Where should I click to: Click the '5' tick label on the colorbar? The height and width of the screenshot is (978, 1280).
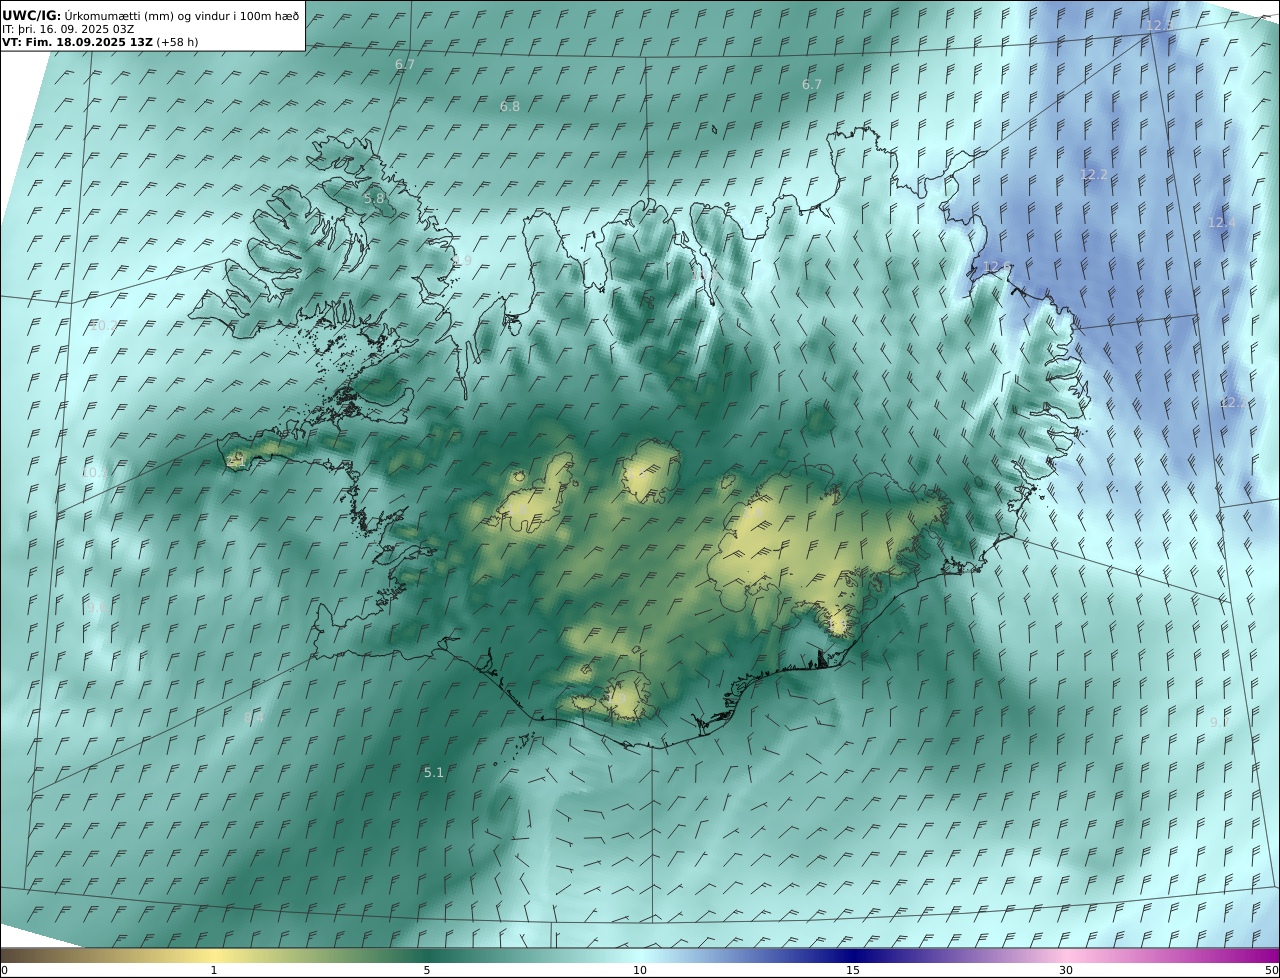click(427, 970)
